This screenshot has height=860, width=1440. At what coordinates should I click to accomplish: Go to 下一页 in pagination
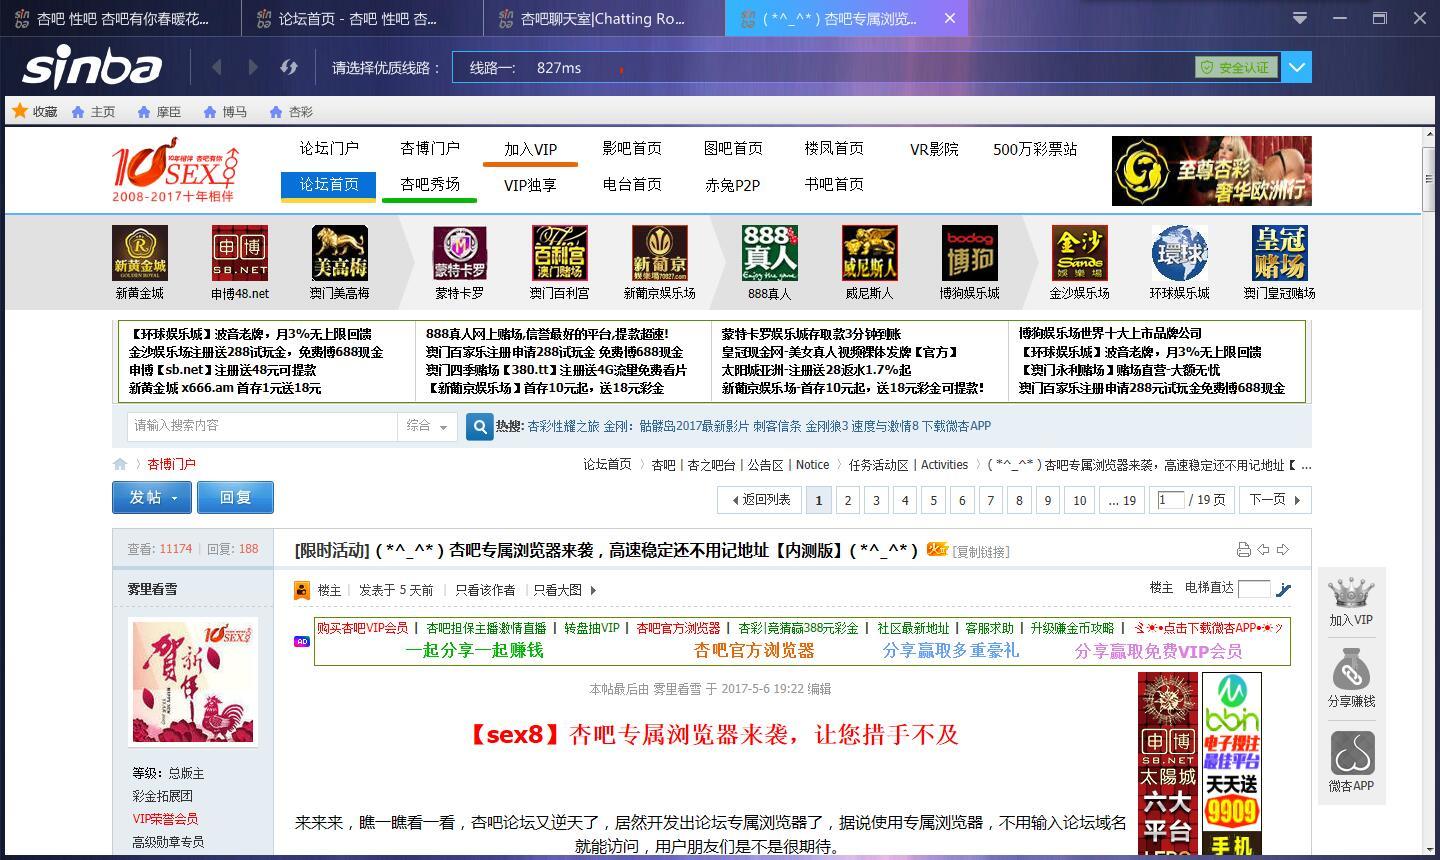pos(1275,499)
